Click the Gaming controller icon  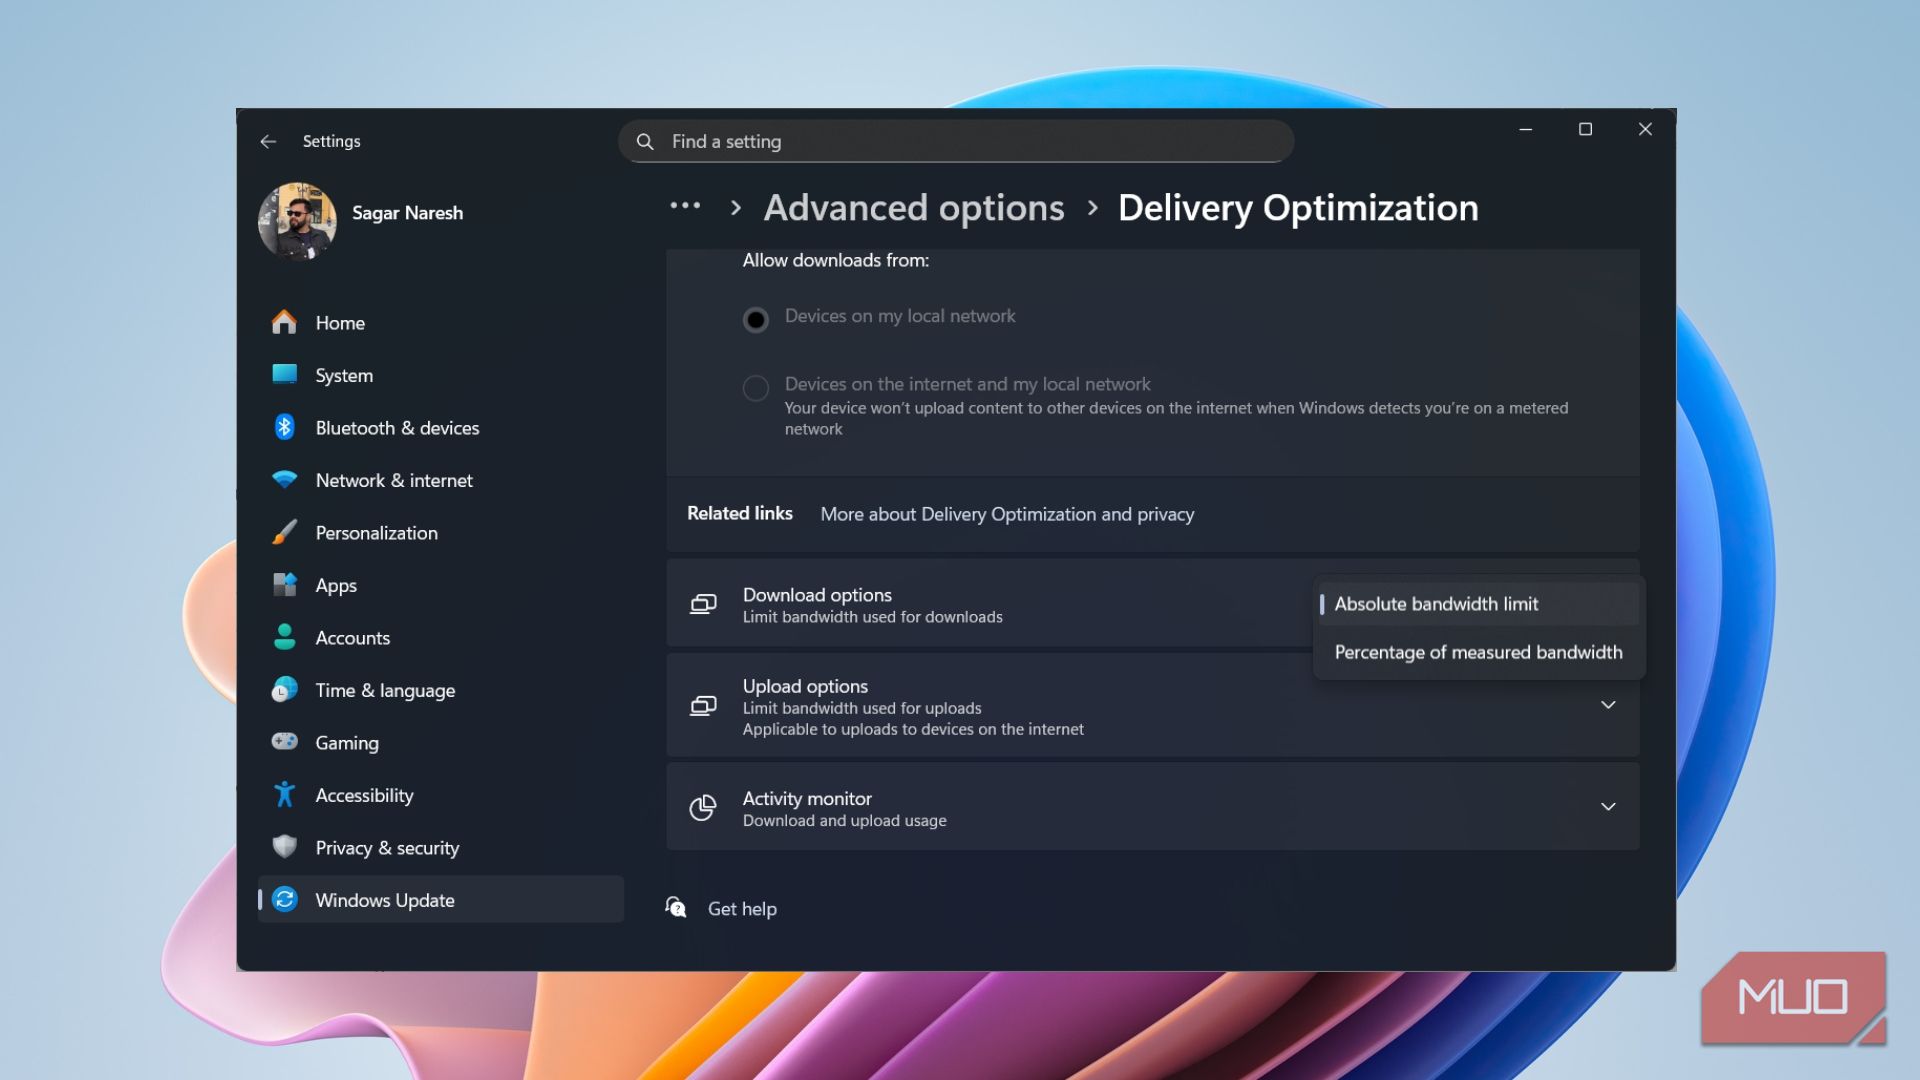pyautogui.click(x=284, y=742)
